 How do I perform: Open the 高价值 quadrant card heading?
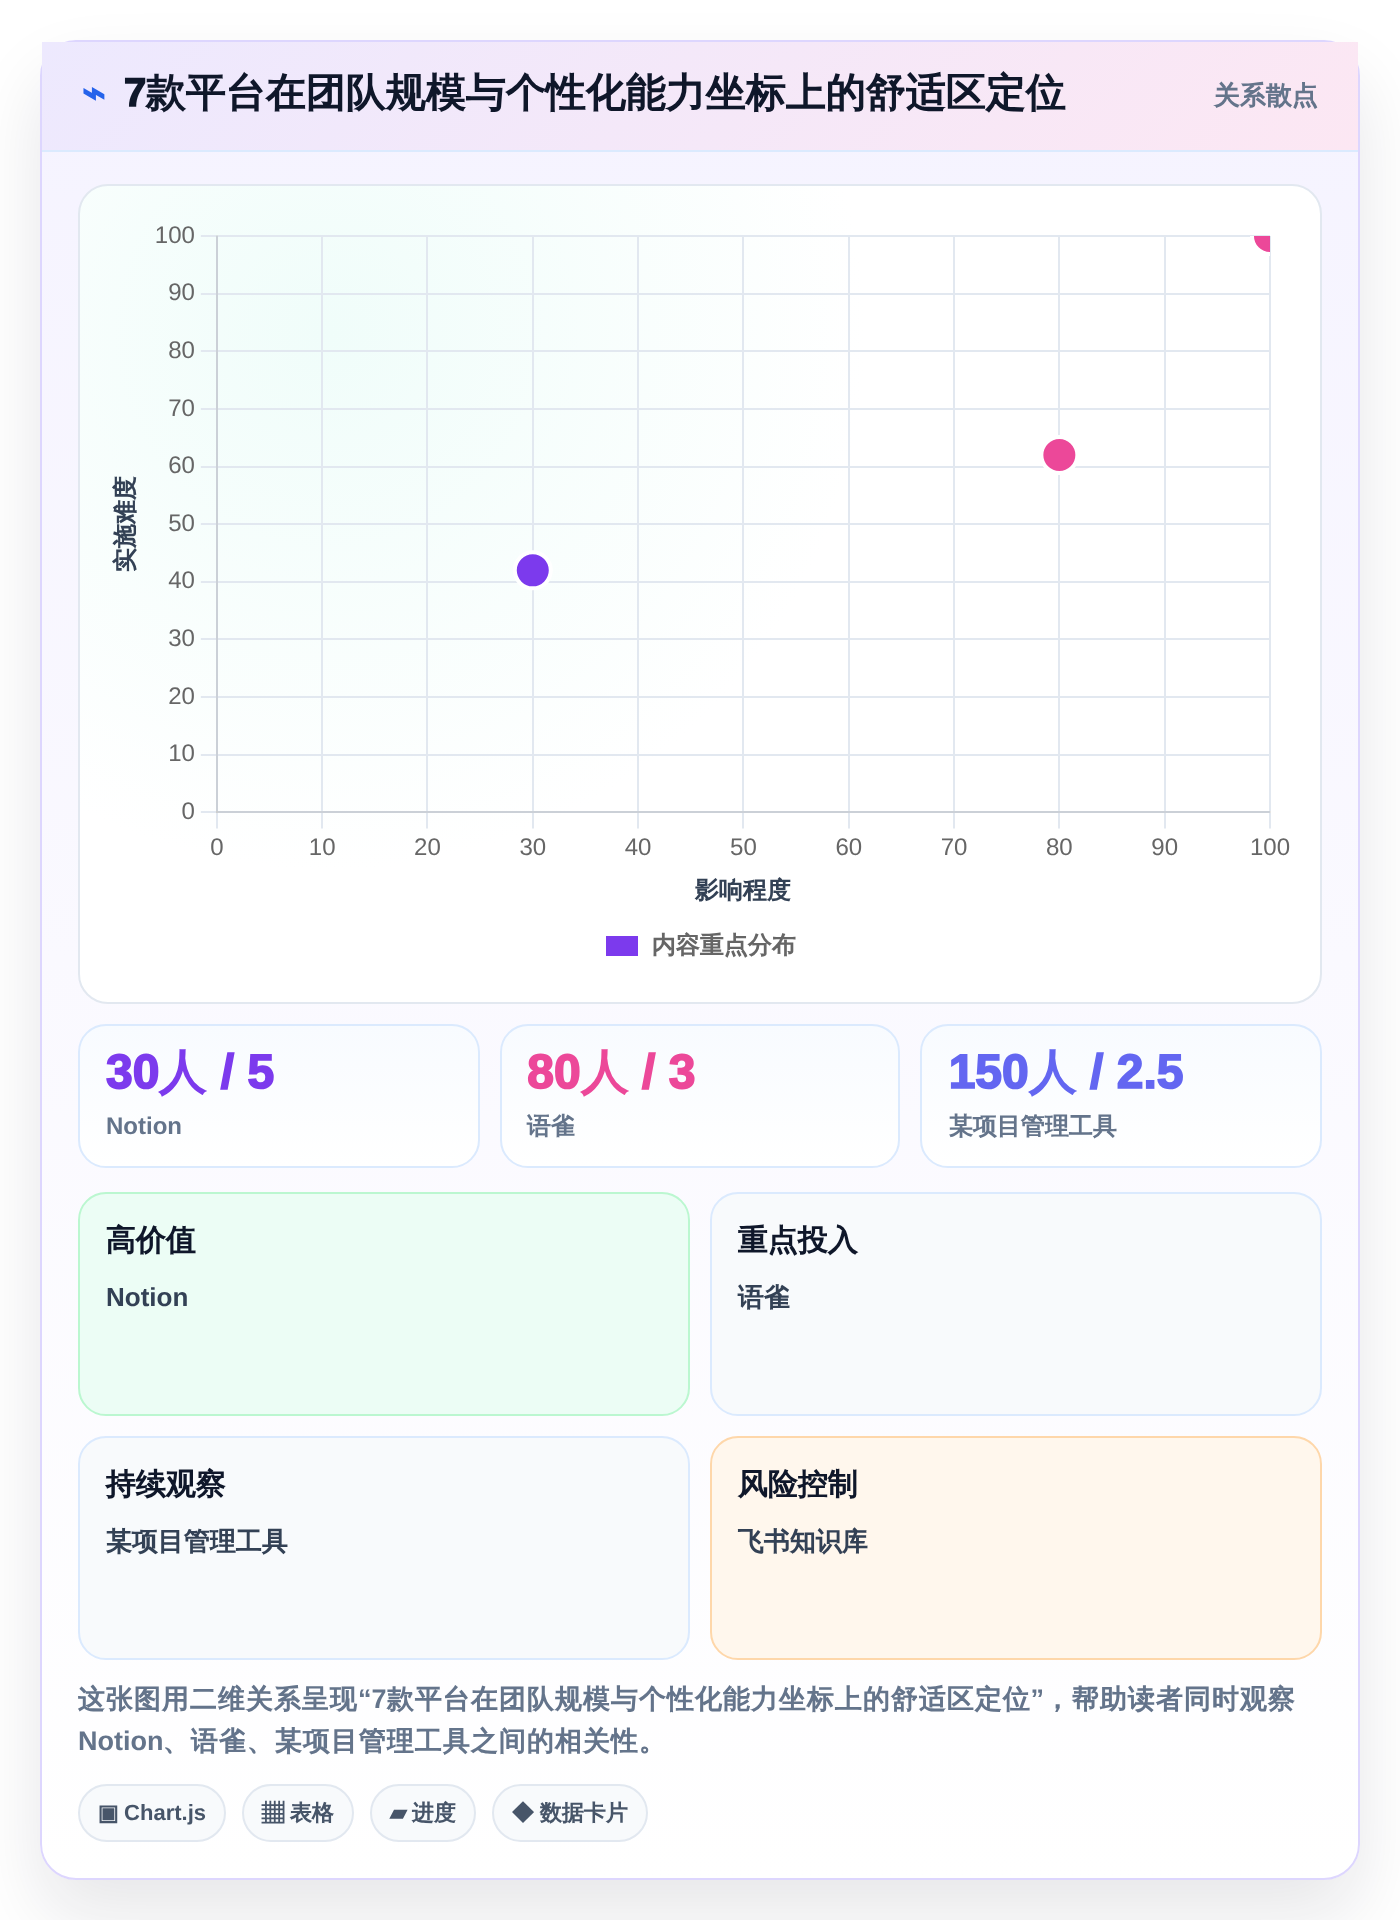[x=151, y=1240]
